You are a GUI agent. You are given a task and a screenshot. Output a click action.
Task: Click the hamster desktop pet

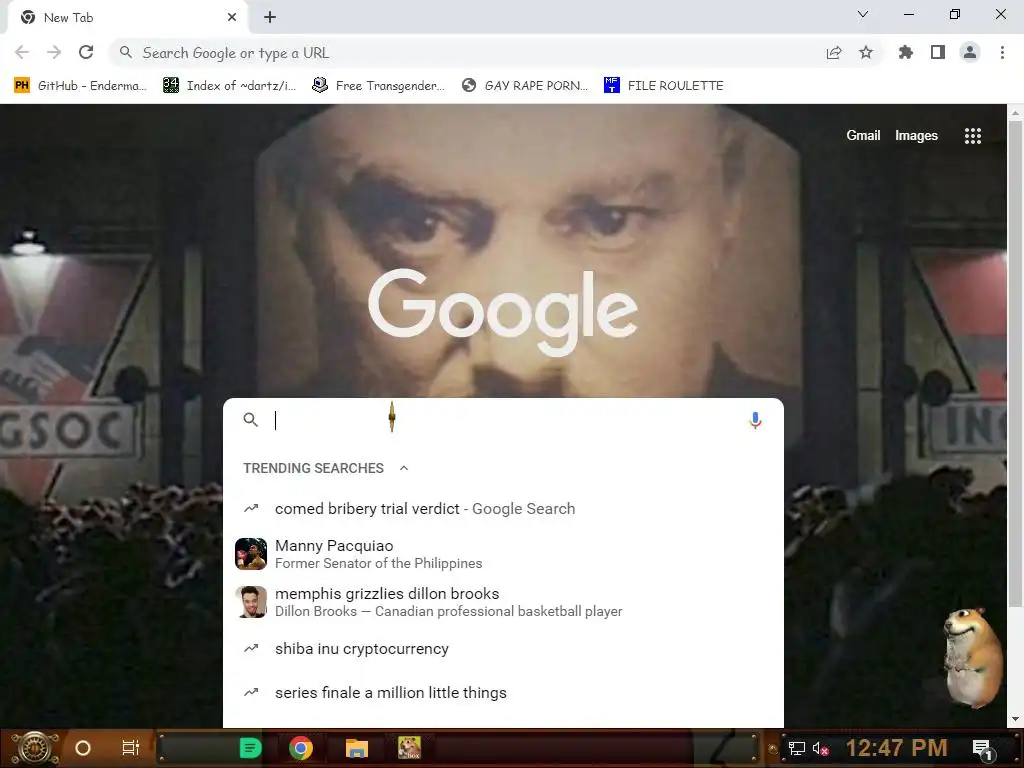(x=972, y=656)
